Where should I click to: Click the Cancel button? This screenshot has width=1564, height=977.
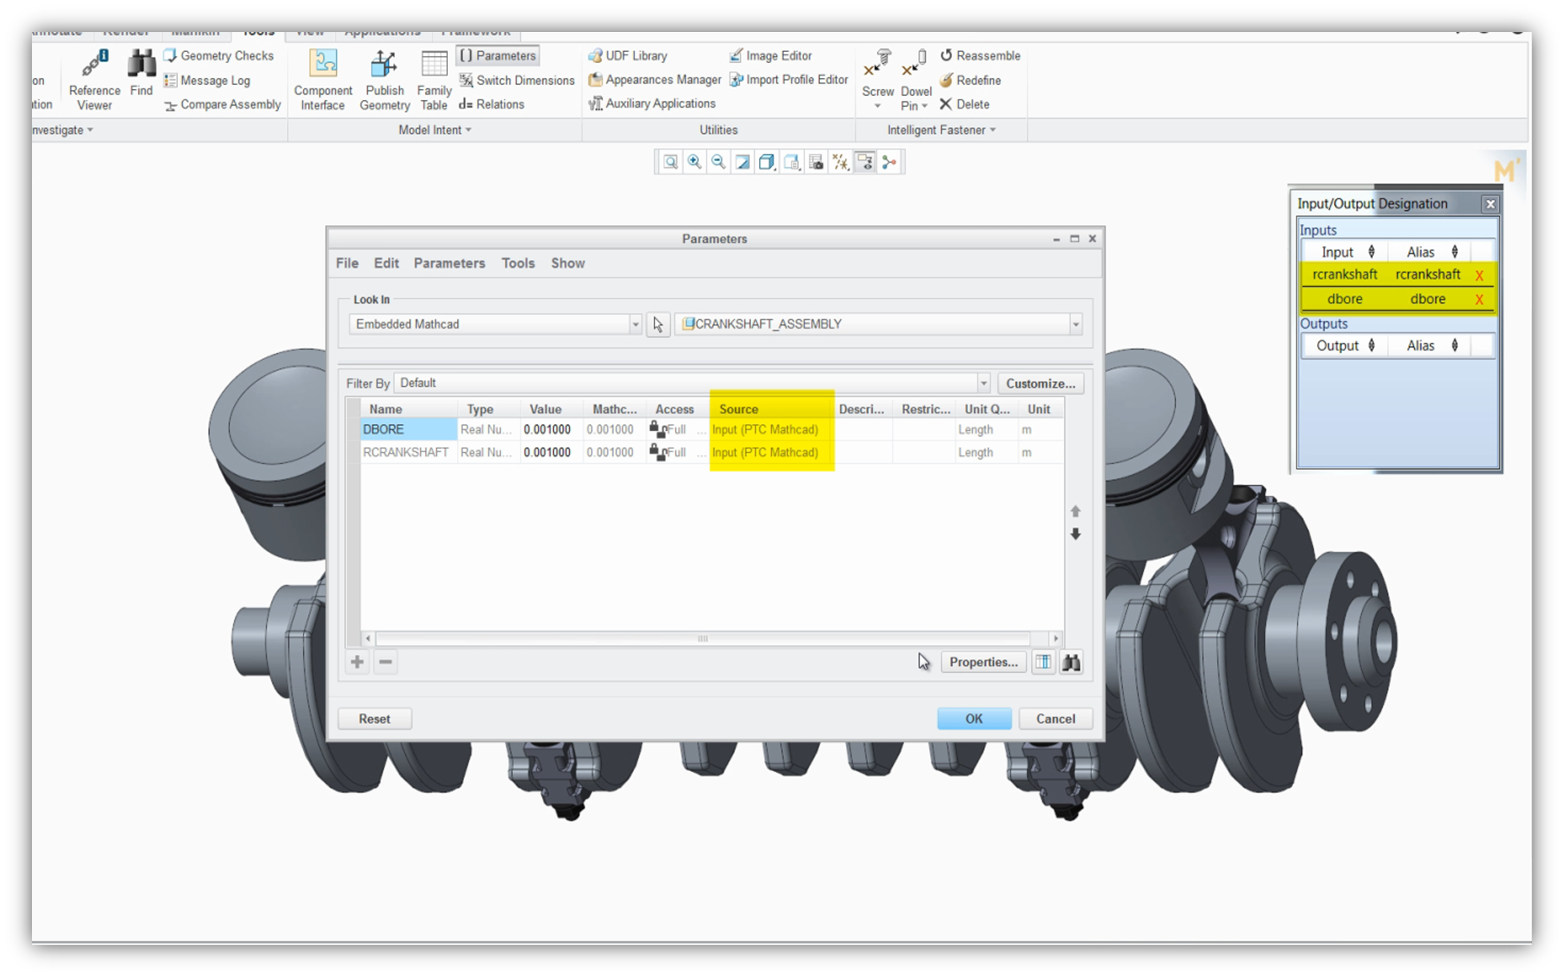coord(1055,719)
